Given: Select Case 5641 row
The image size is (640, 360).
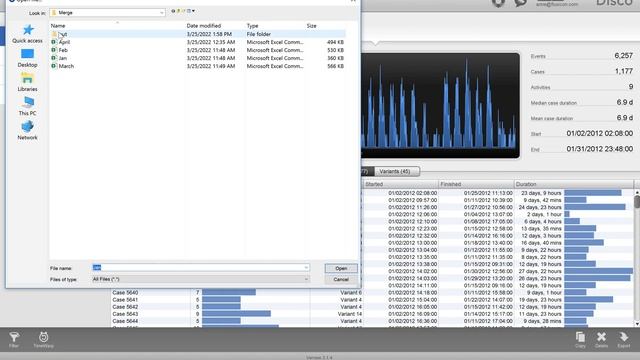Looking at the screenshot, I should point(237,300).
